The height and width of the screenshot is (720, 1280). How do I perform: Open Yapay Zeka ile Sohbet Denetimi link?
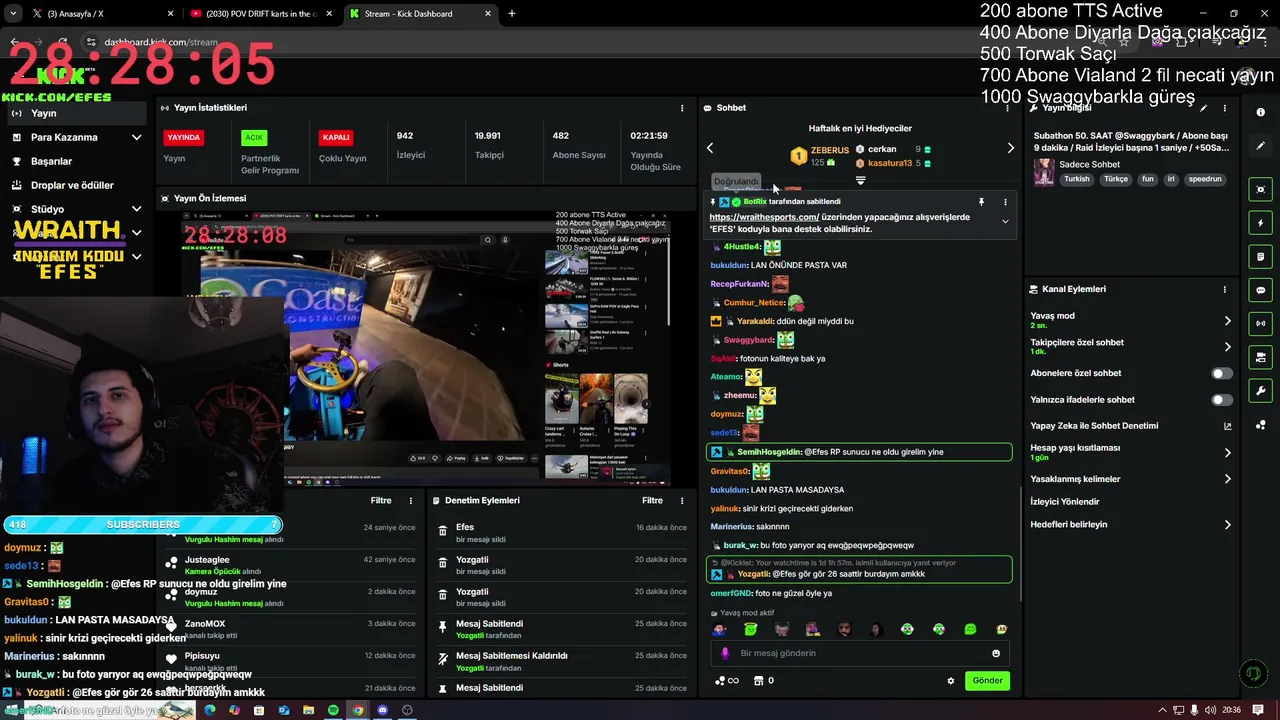(x=1131, y=426)
